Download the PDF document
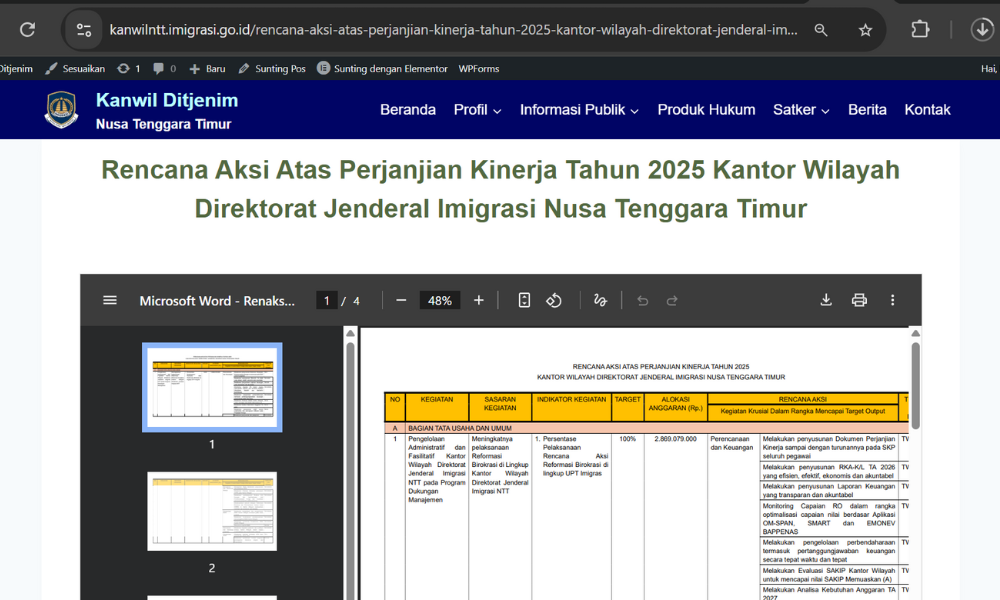Screen dimensions: 1000x600 (x=826, y=300)
